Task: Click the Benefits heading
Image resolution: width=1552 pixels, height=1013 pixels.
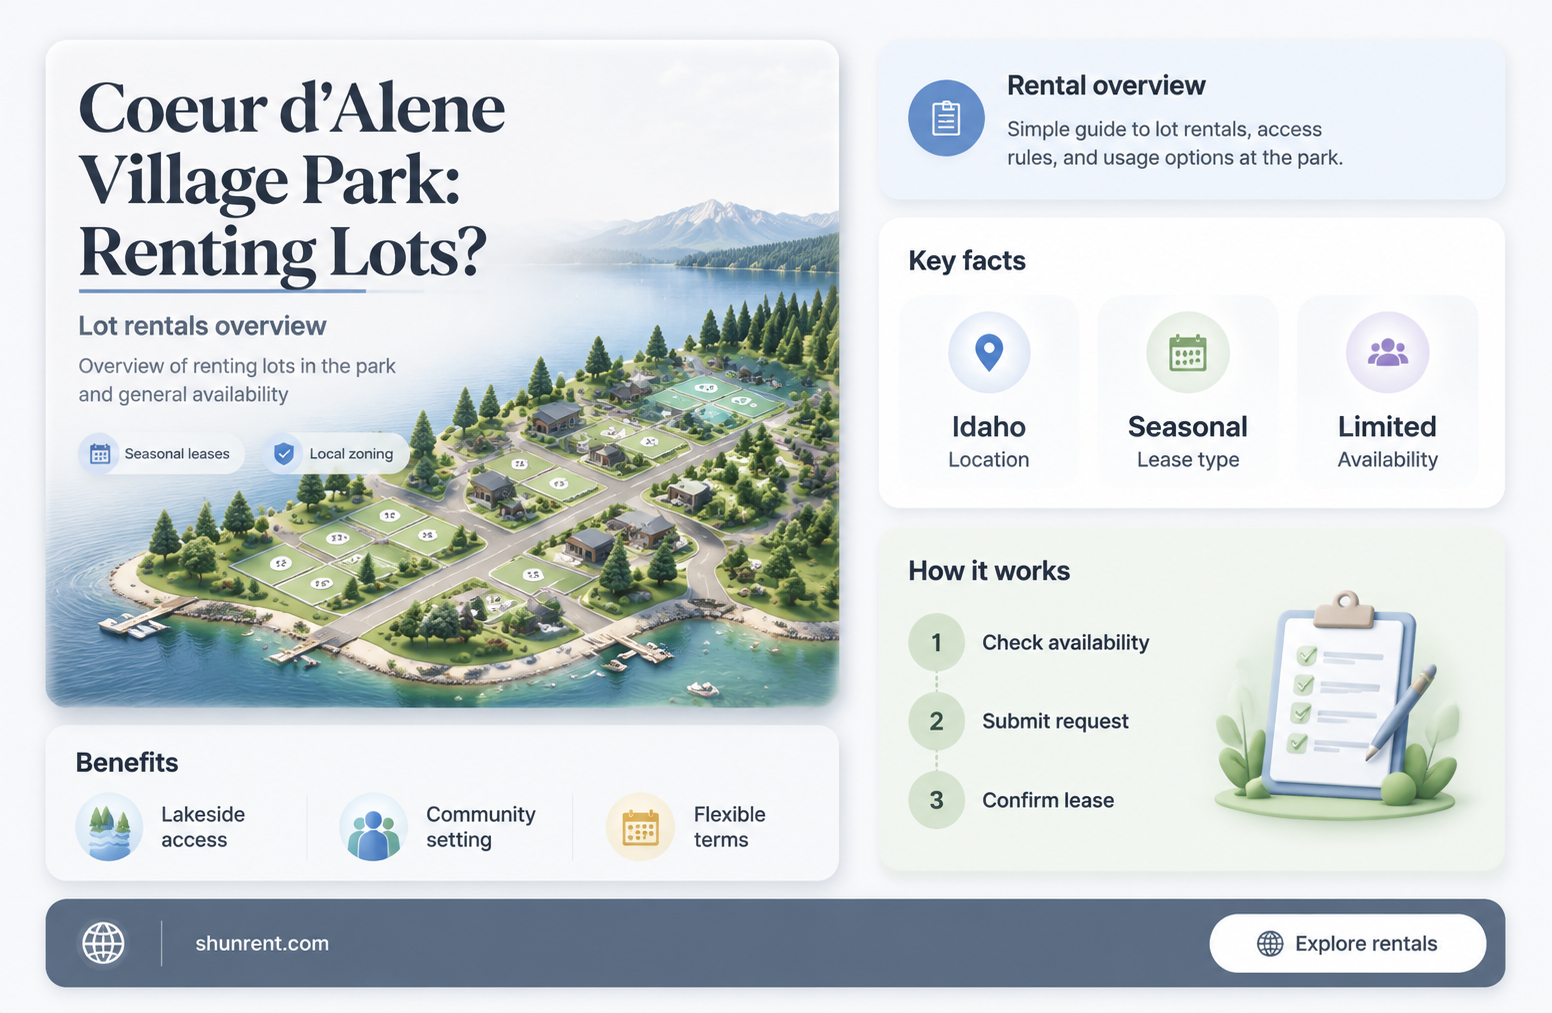Action: tap(127, 763)
